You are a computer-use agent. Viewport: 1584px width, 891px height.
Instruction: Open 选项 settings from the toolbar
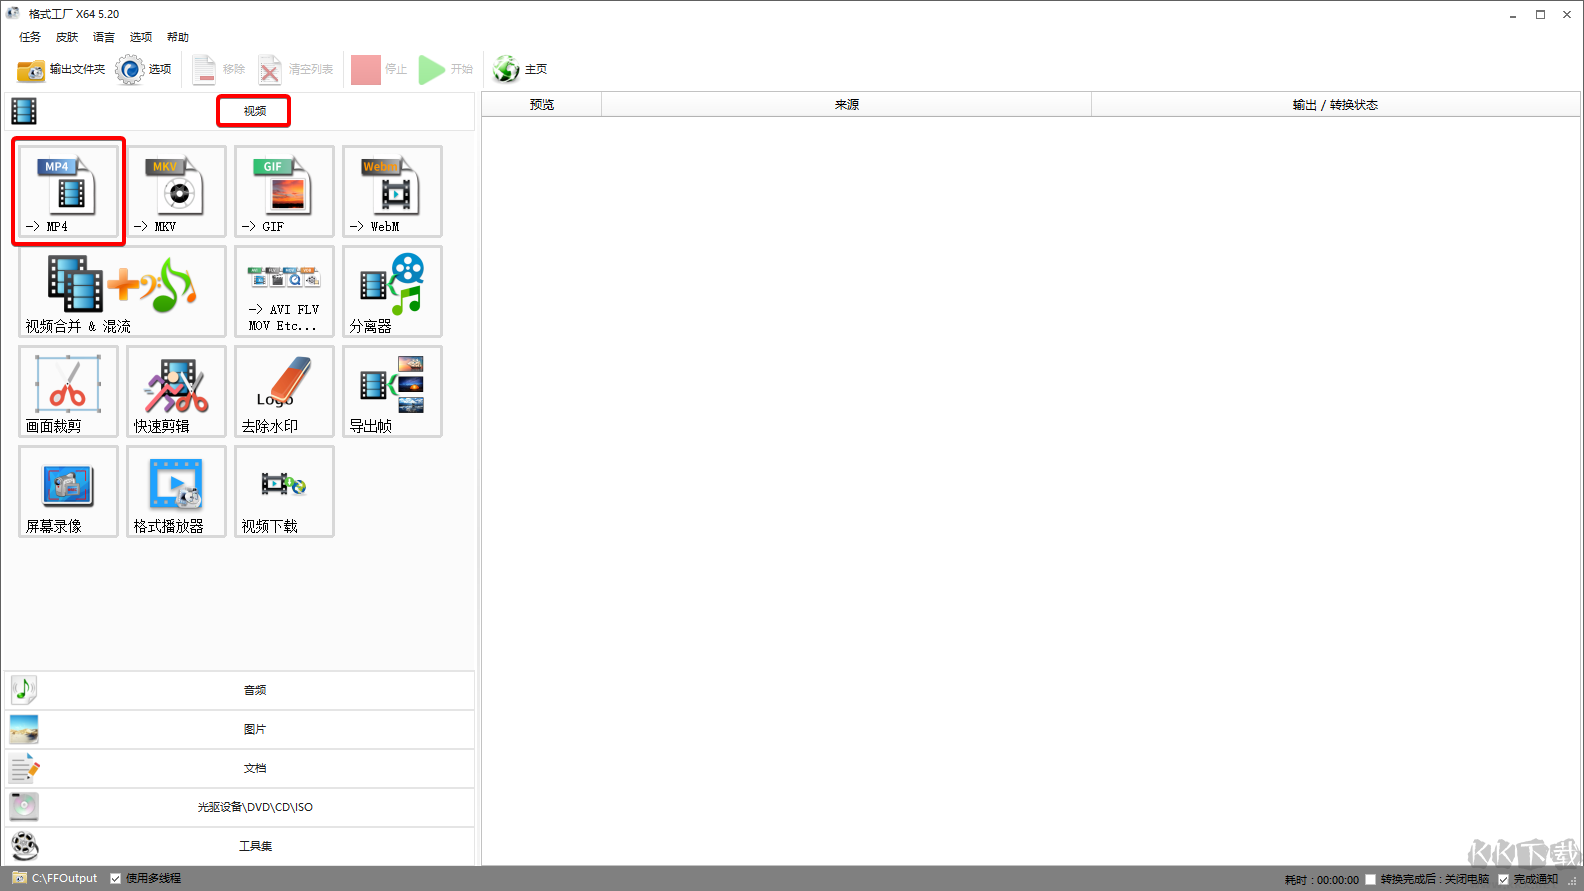(144, 70)
